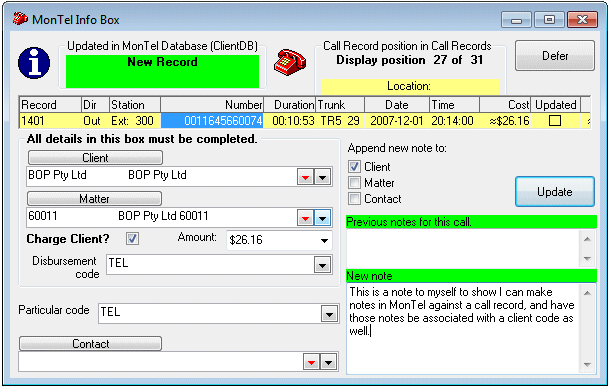Maximize the MonTel Info Box window

[x=549, y=19]
